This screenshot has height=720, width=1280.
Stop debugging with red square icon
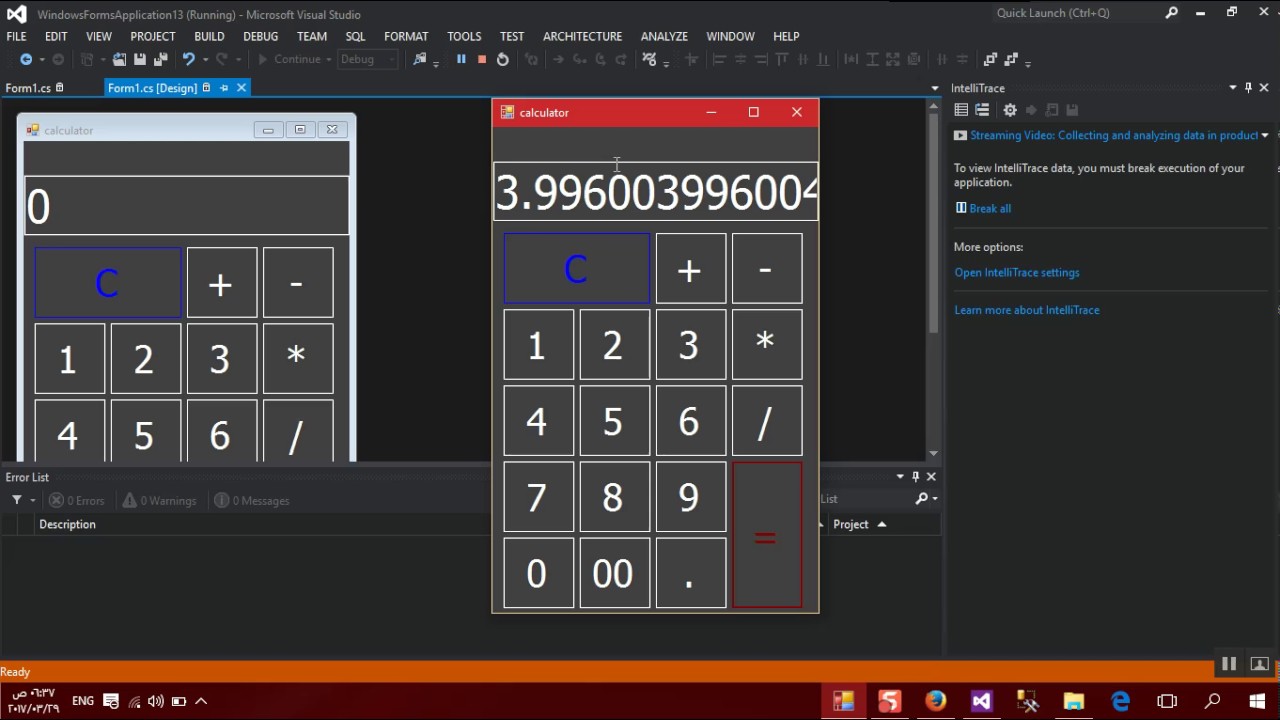pos(482,59)
